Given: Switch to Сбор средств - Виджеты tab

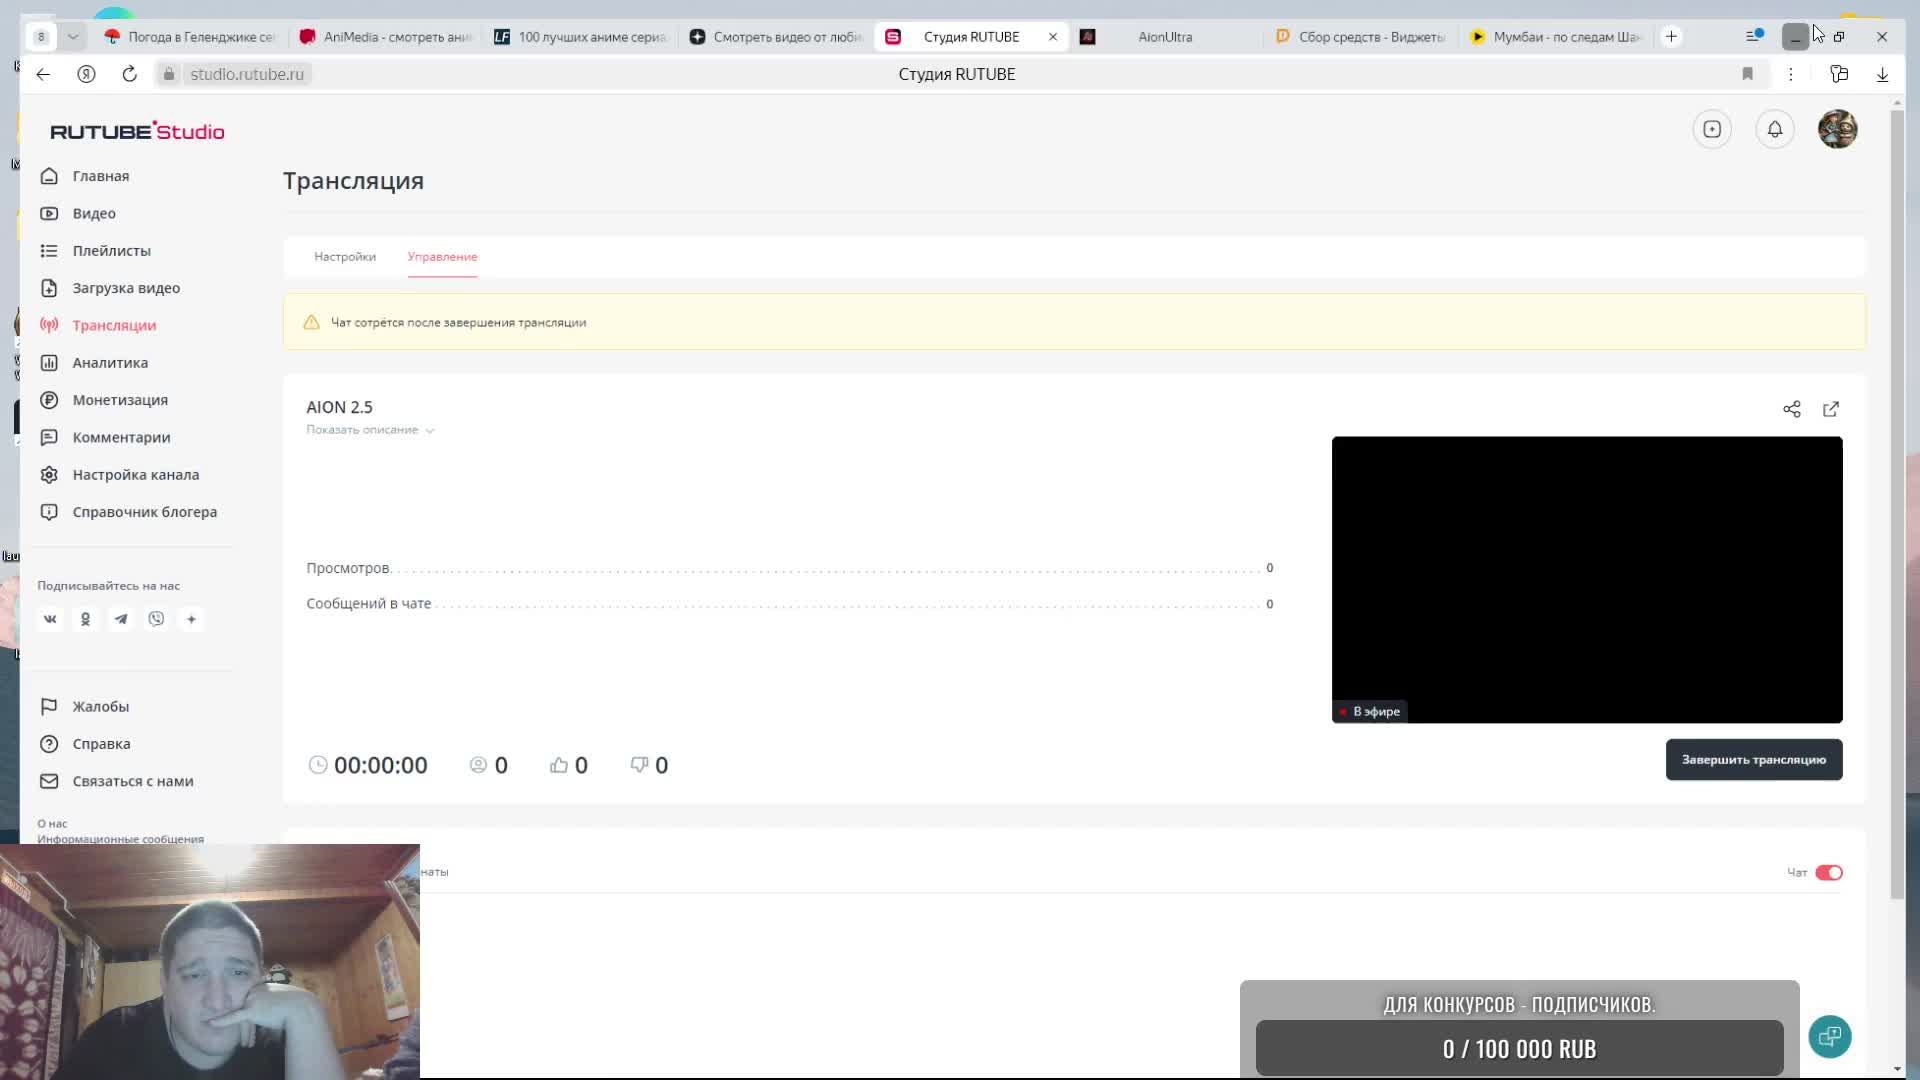Looking at the screenshot, I should [x=1361, y=37].
